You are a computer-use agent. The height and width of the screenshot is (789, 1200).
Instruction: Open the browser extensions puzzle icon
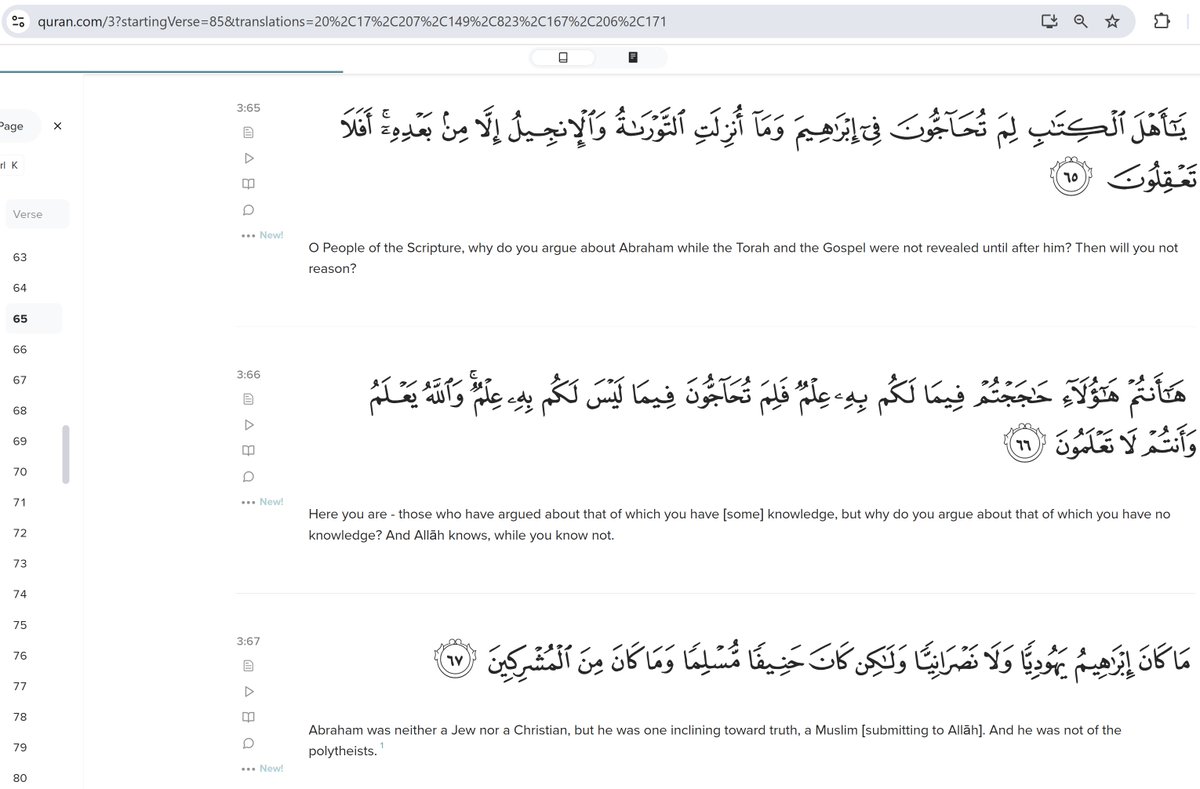1161,20
